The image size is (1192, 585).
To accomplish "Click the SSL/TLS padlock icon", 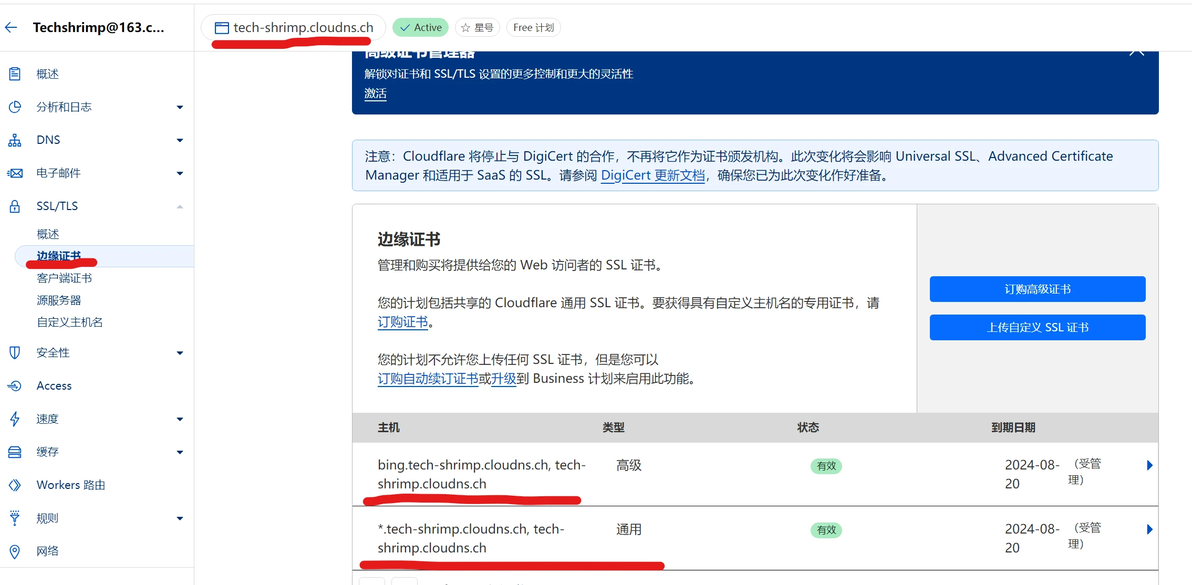I will point(14,206).
